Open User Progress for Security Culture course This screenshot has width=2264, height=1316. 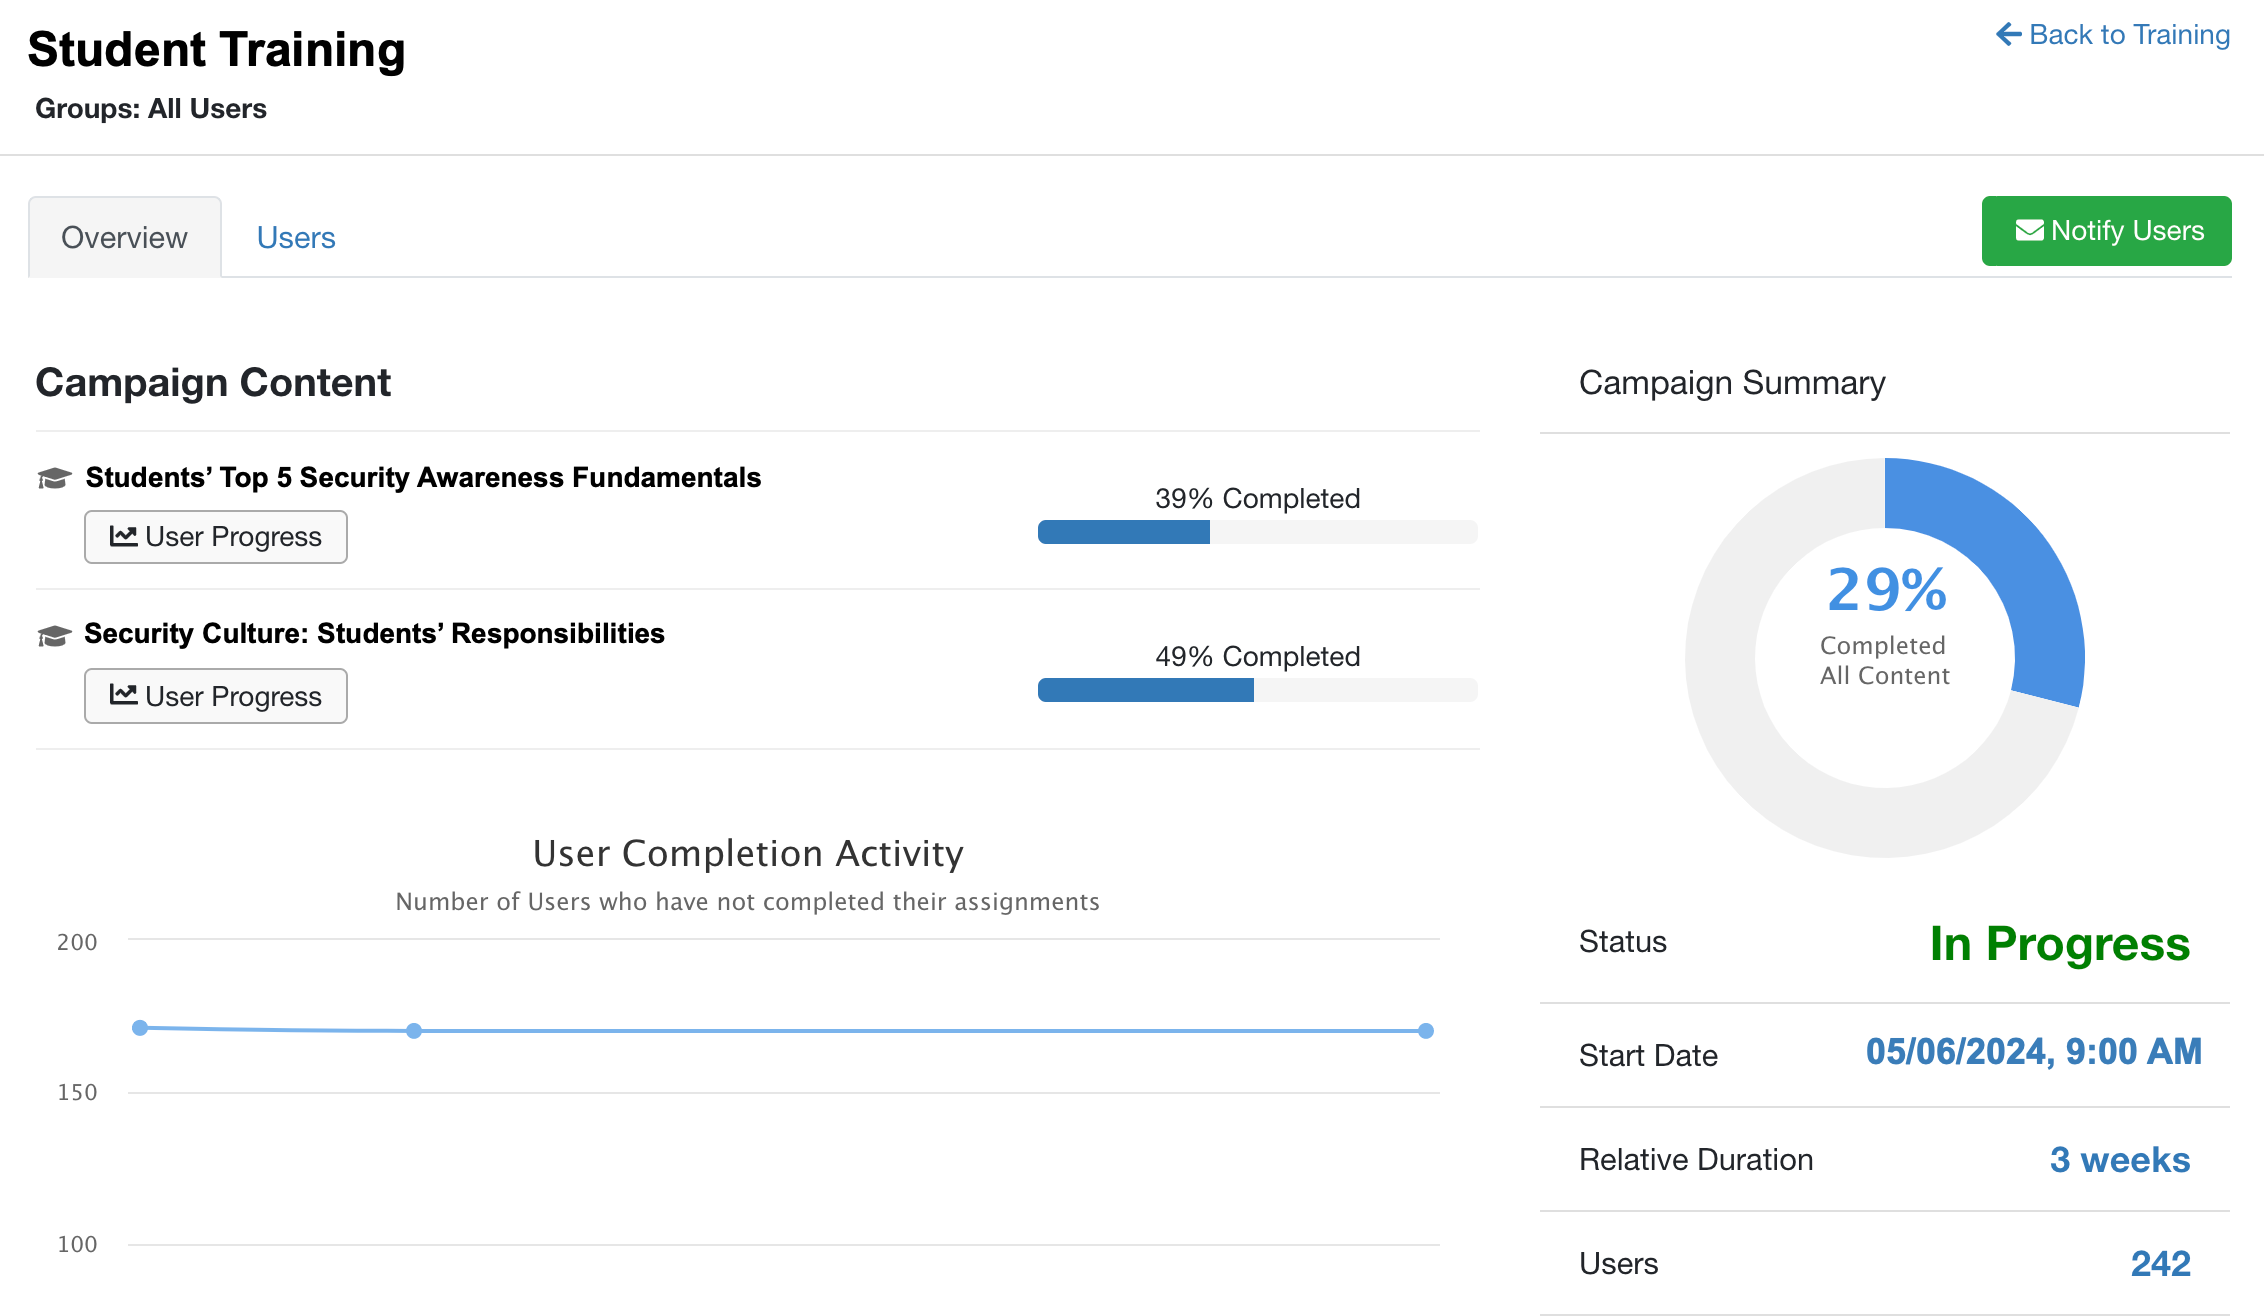point(215,695)
